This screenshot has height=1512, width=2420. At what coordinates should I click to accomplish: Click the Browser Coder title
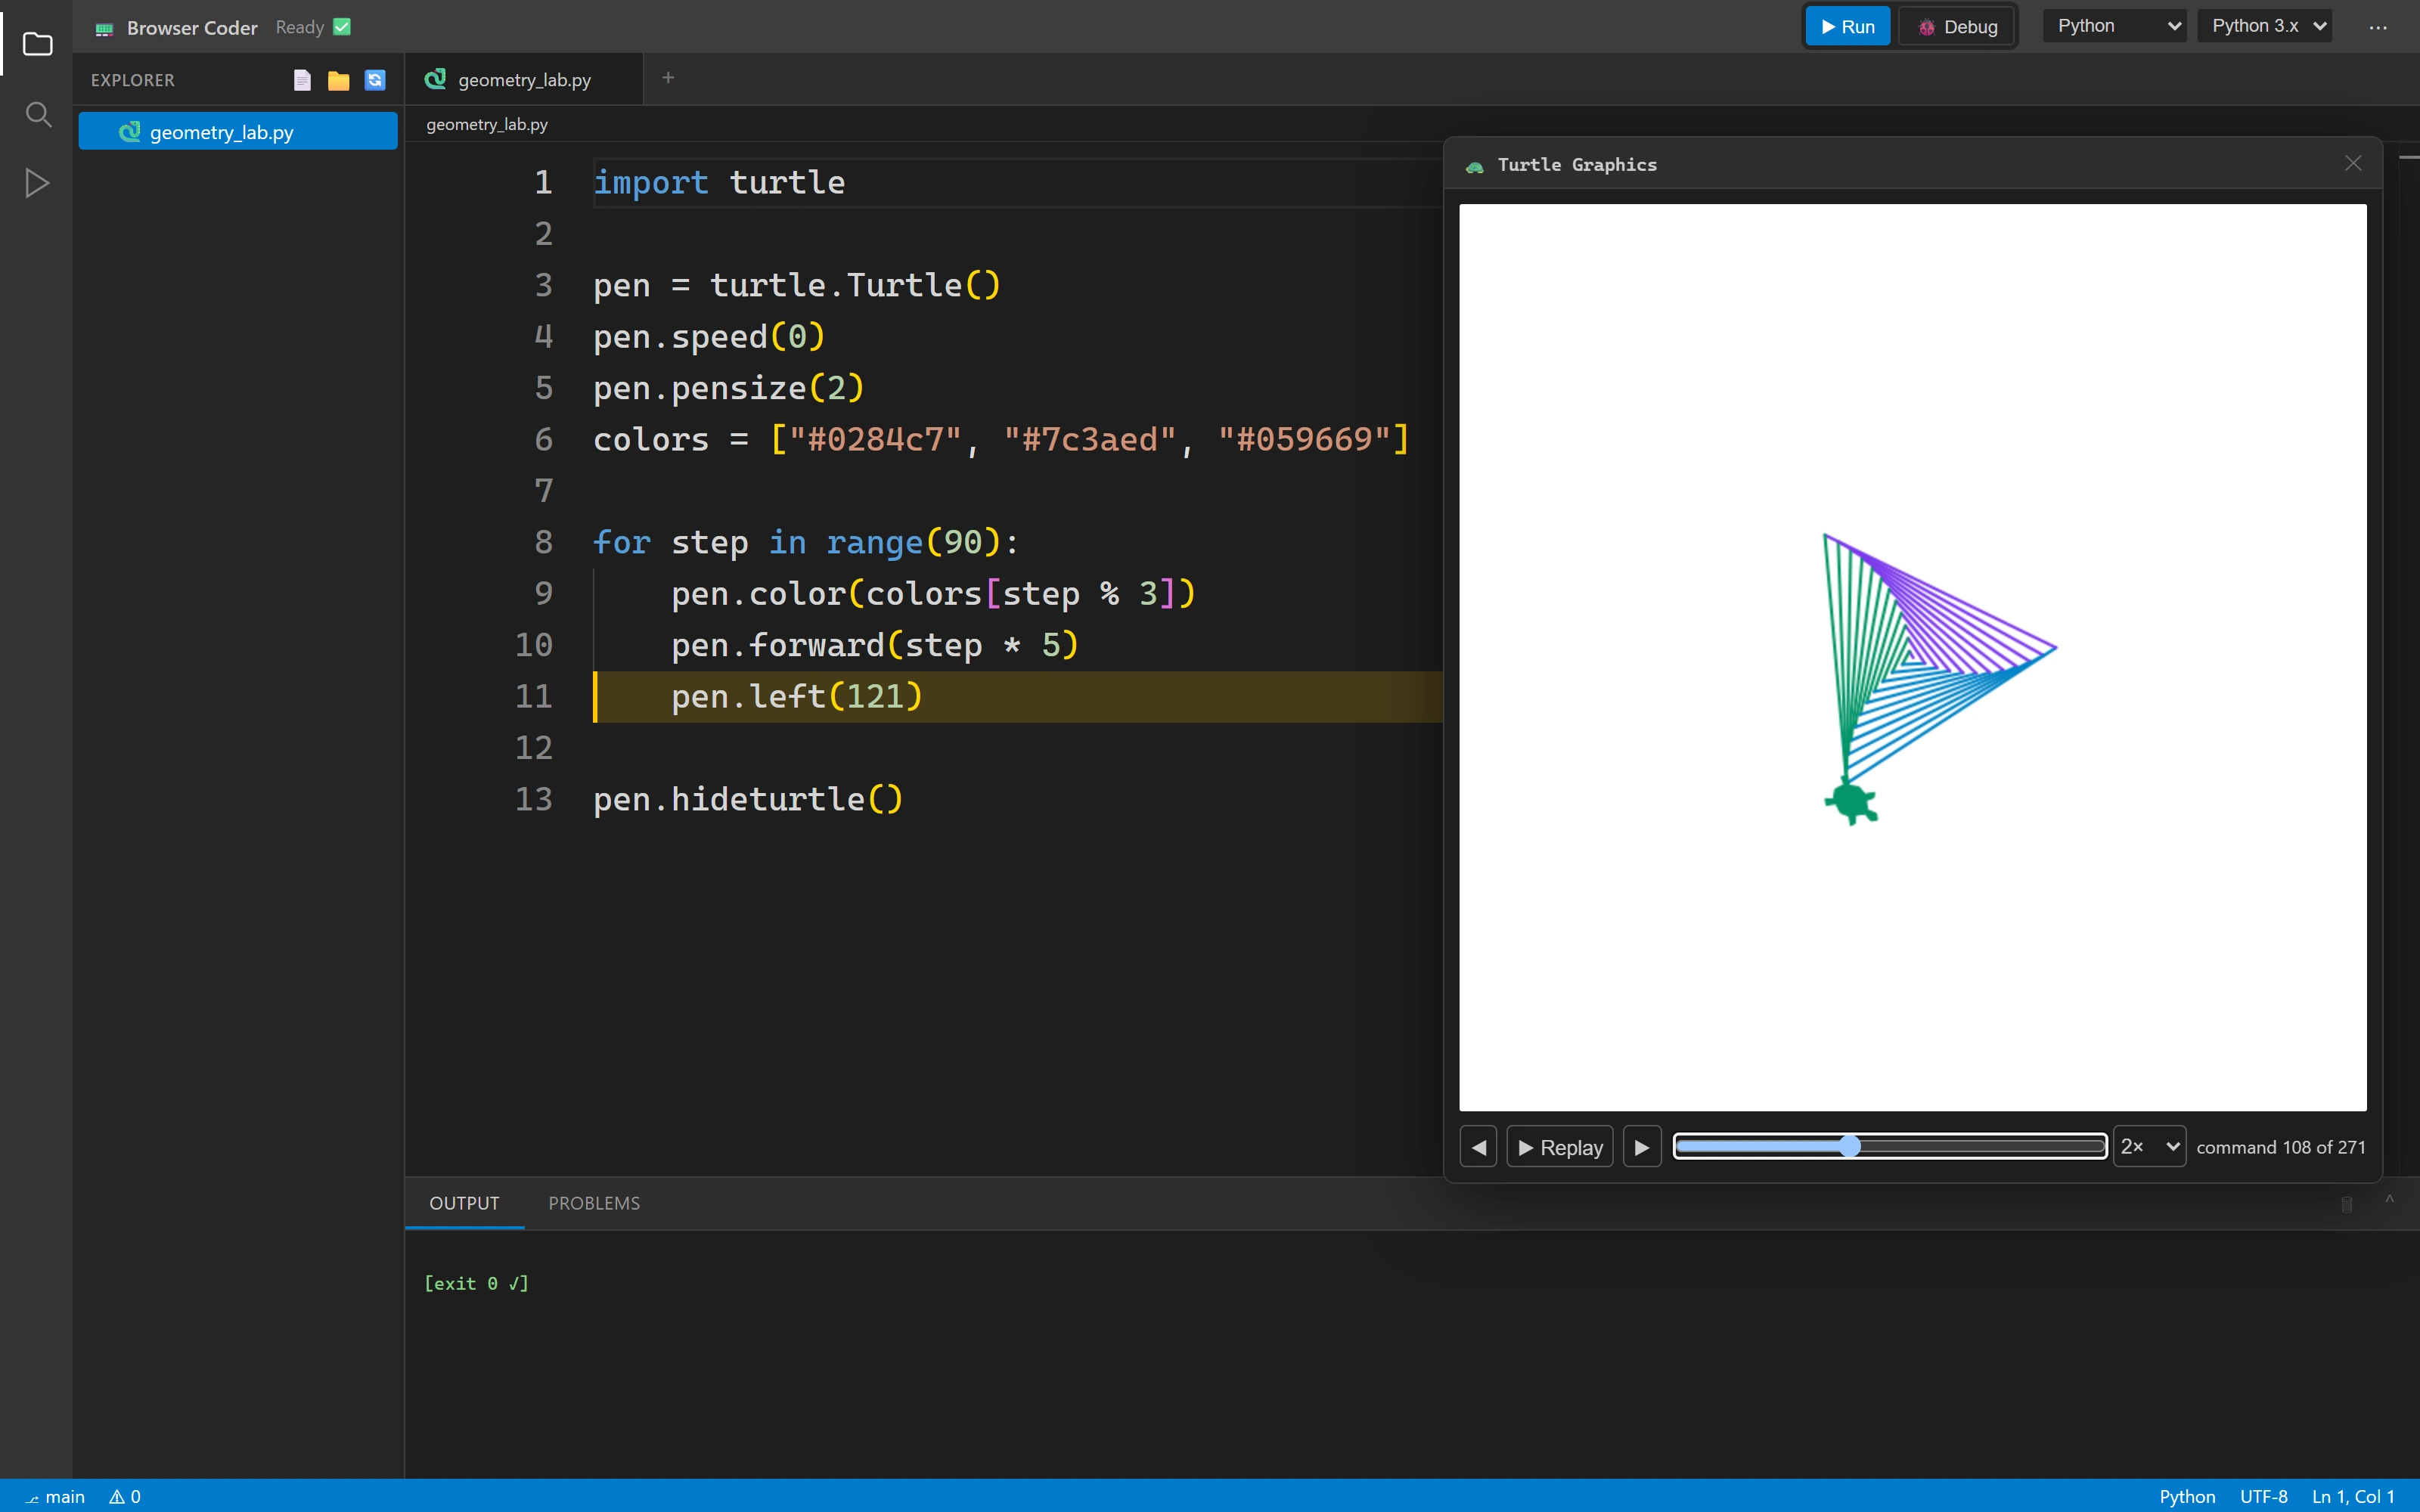[x=192, y=28]
